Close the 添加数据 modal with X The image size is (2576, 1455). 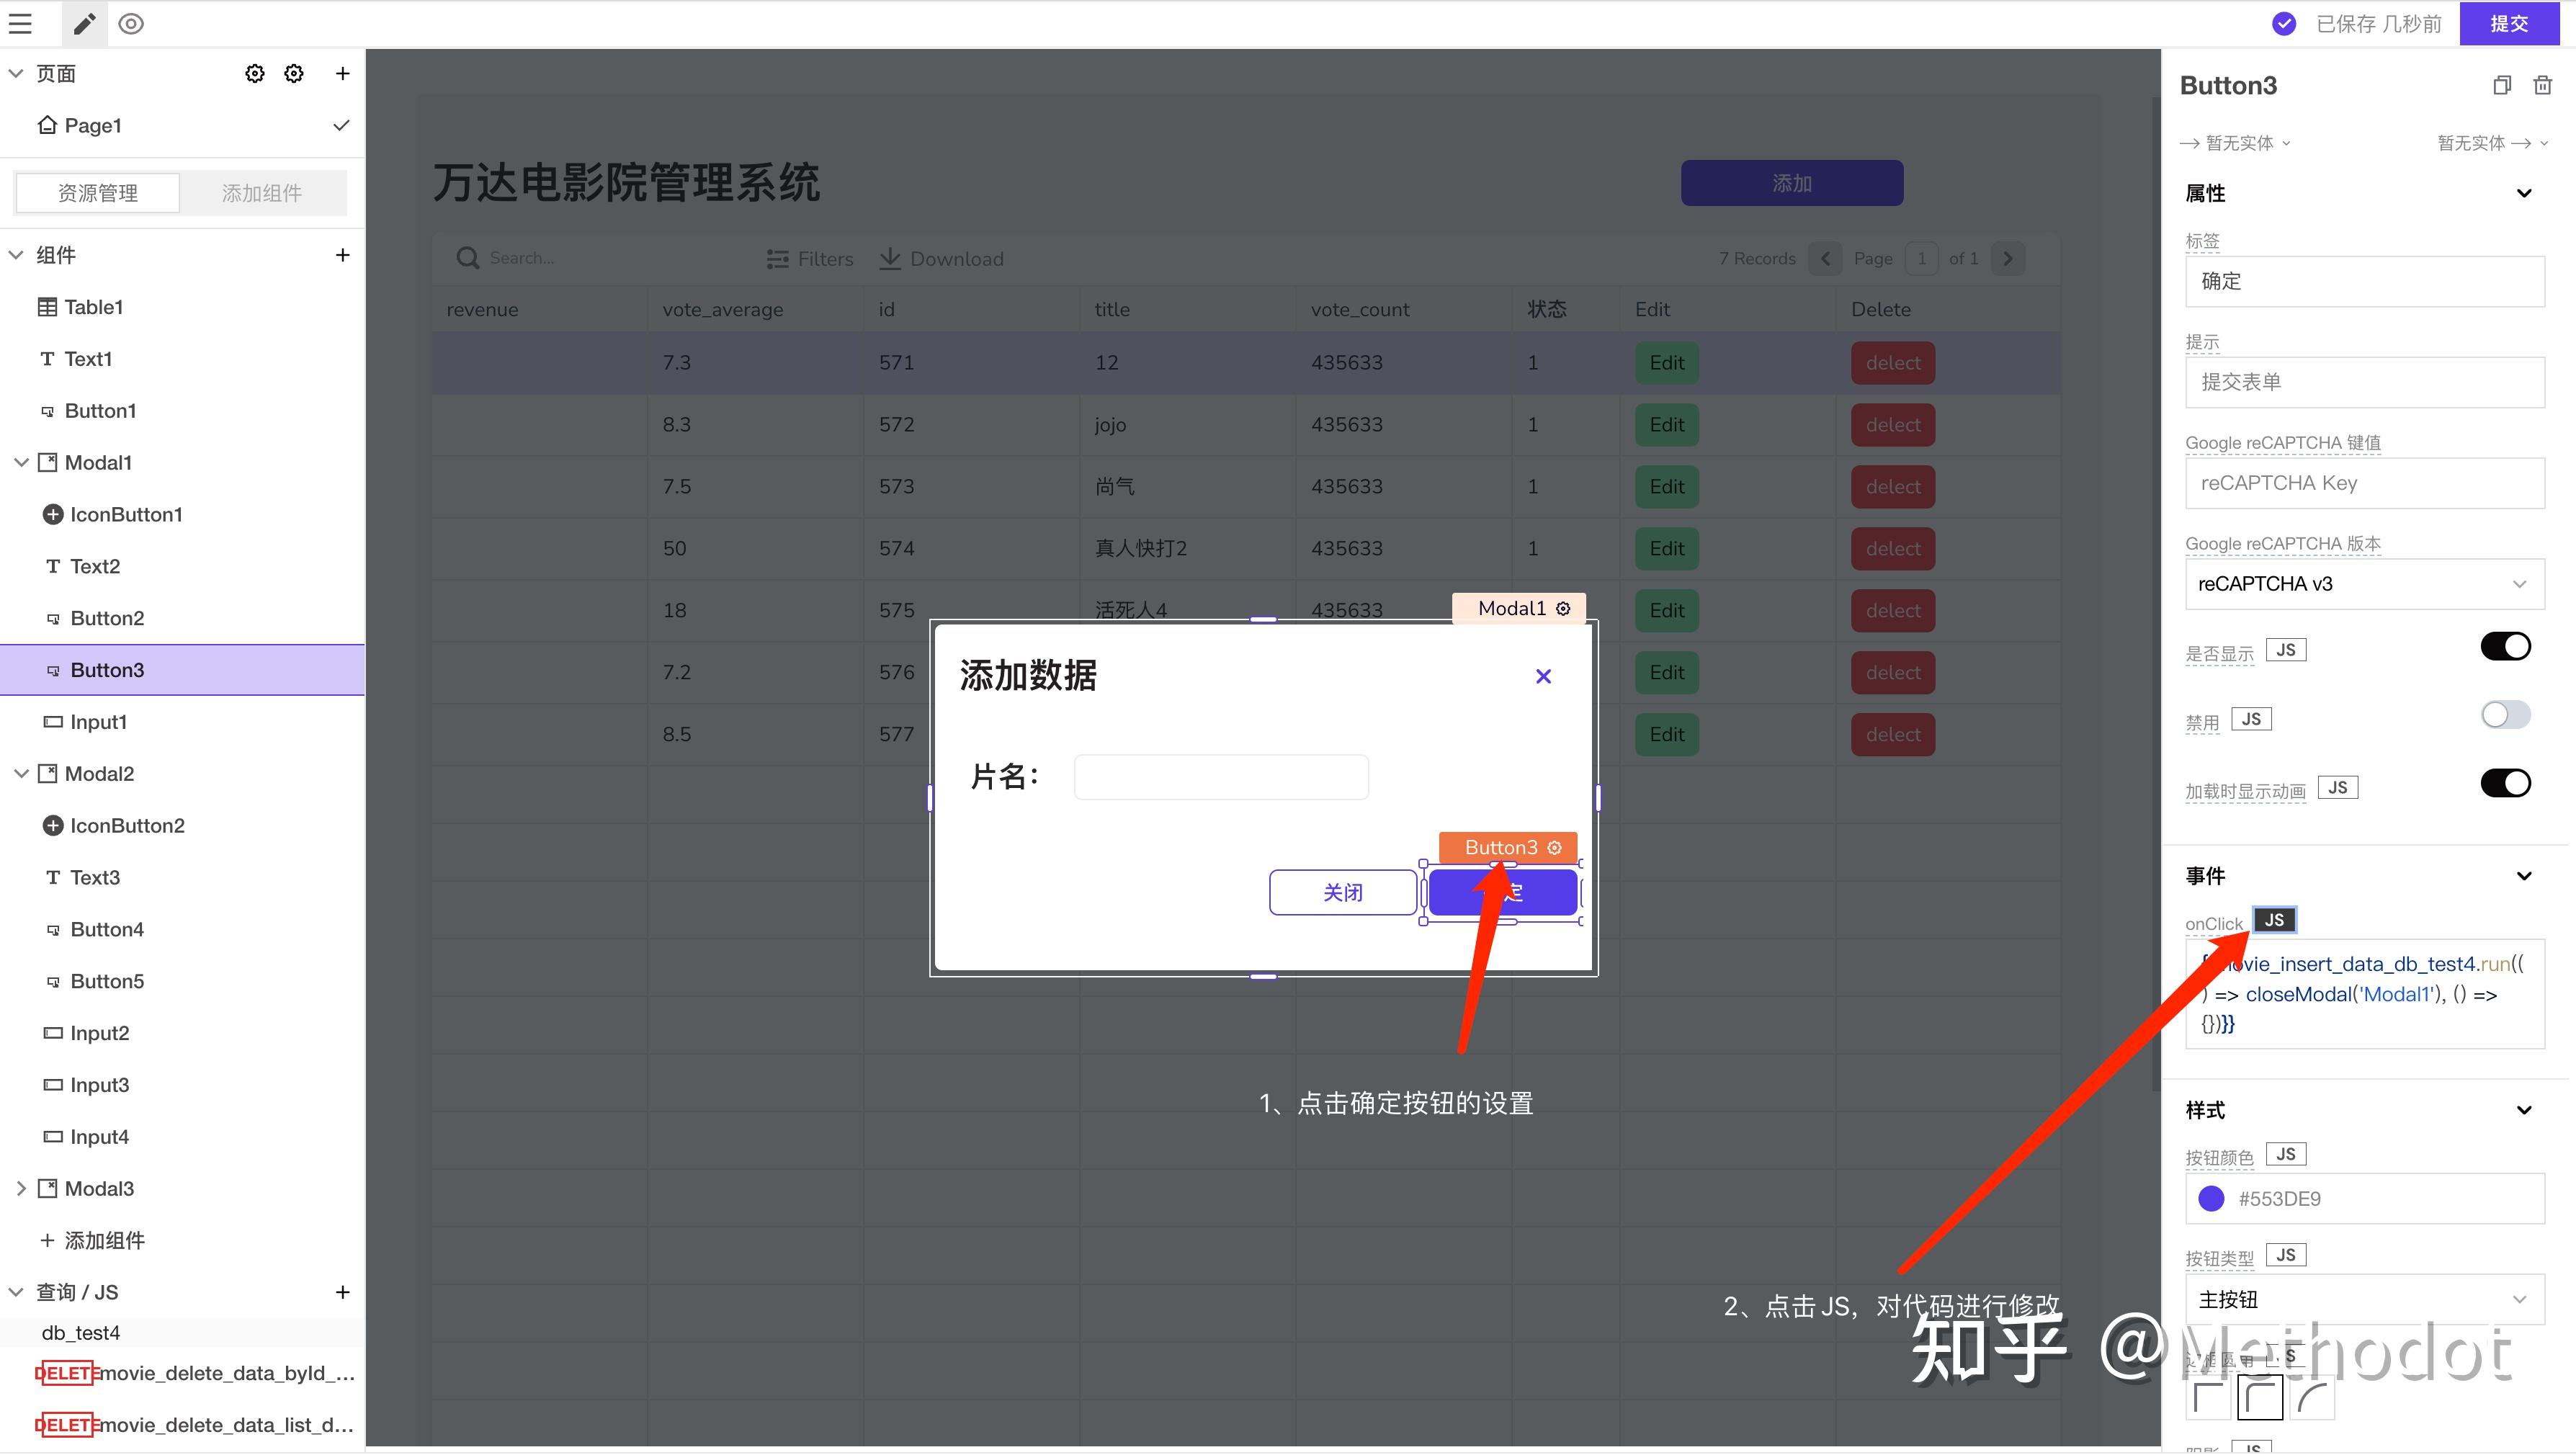pos(1543,676)
